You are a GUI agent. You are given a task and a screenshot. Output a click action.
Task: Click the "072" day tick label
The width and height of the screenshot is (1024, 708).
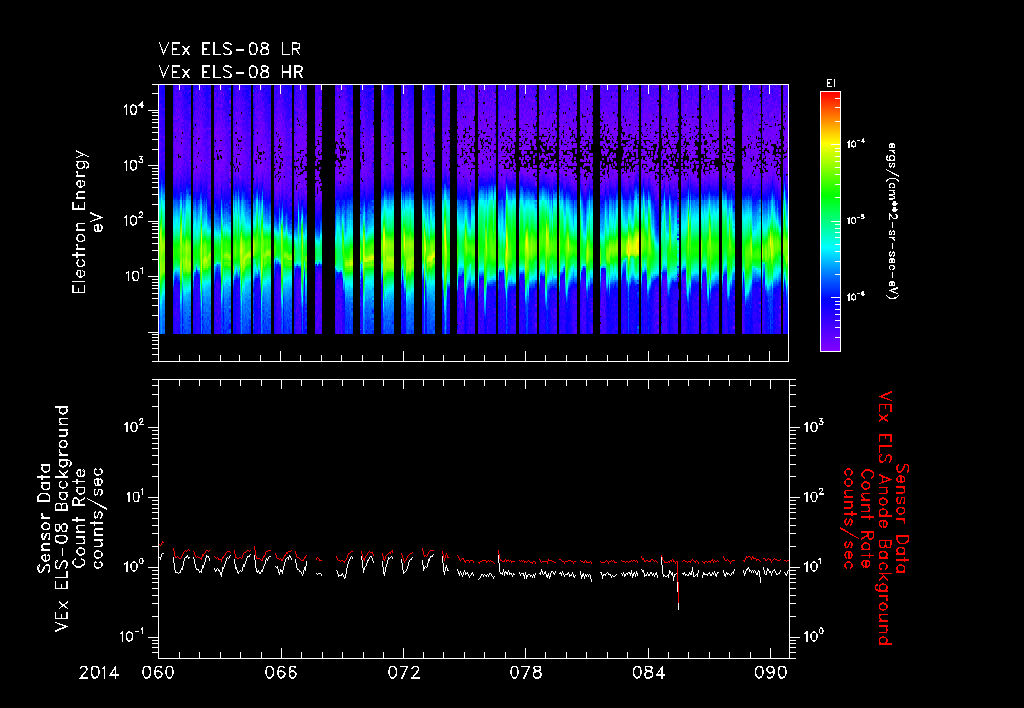pyautogui.click(x=404, y=673)
